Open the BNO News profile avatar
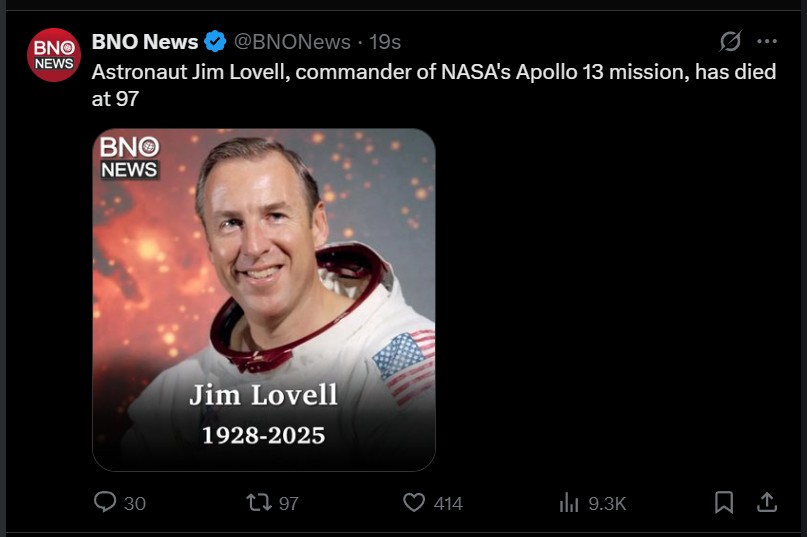807x537 pixels. [53, 55]
